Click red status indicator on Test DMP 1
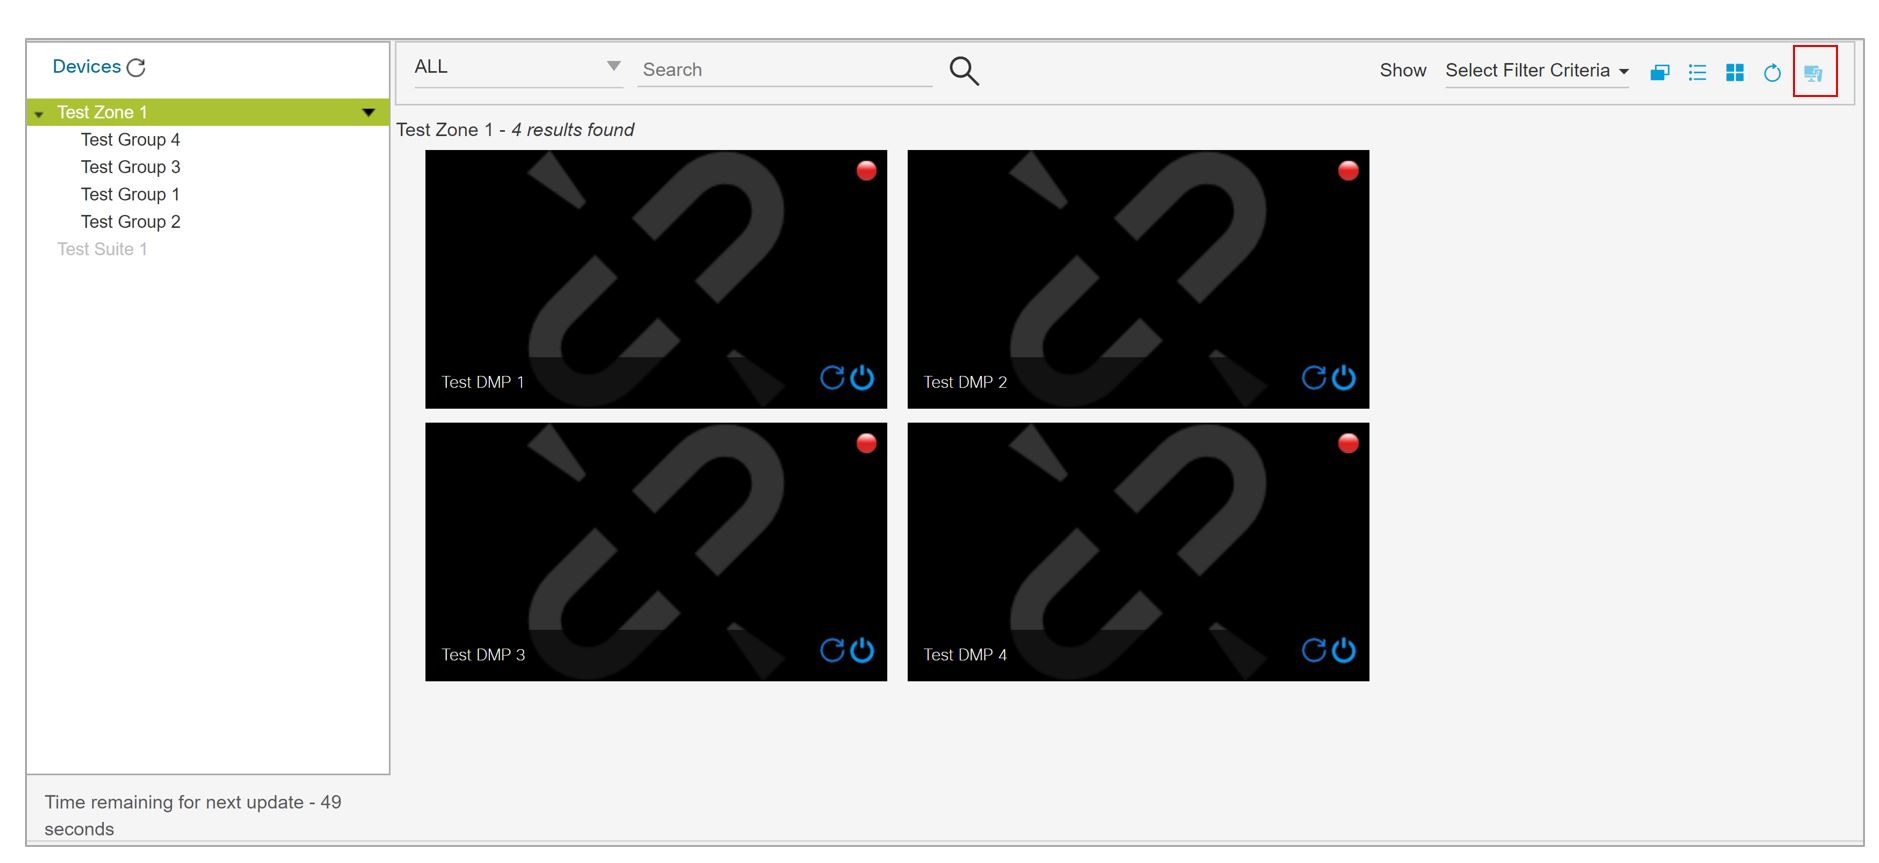Screen dimensions: 1879x863 coord(866,171)
